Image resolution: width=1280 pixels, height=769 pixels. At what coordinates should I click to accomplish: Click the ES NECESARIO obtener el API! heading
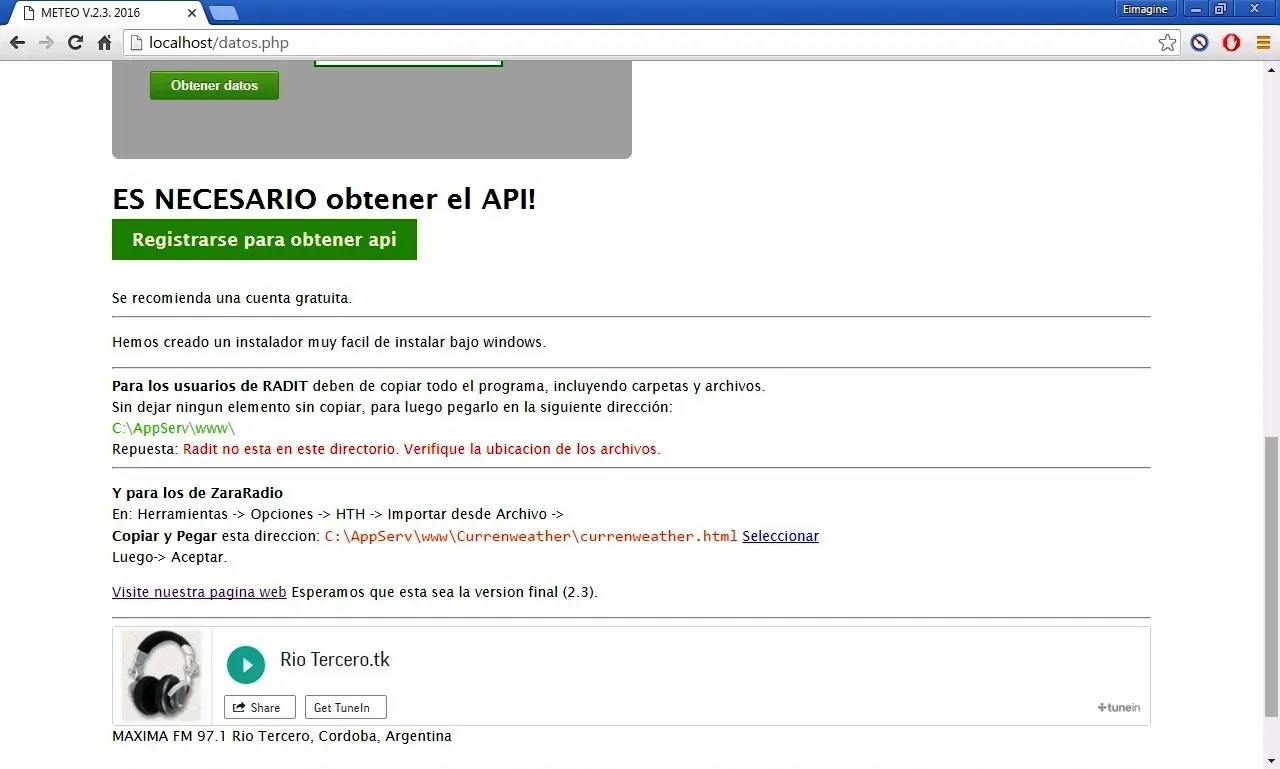[324, 199]
